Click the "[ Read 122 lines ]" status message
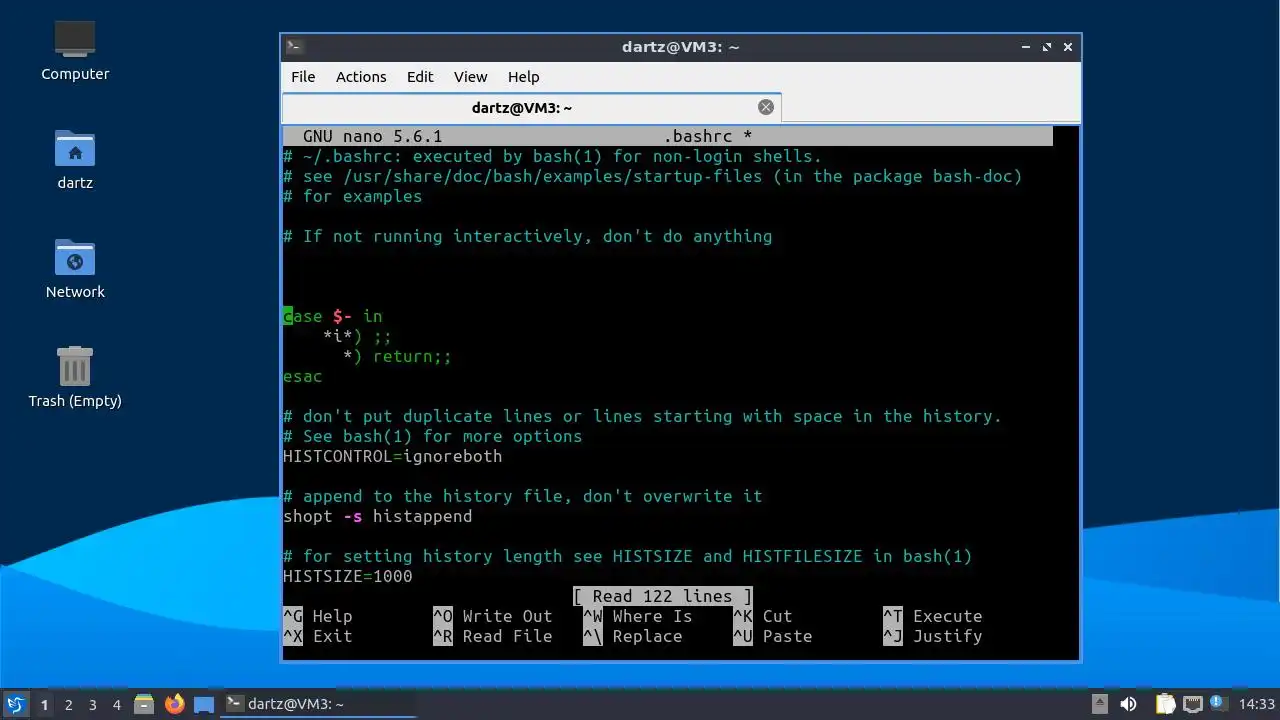 pyautogui.click(x=663, y=596)
